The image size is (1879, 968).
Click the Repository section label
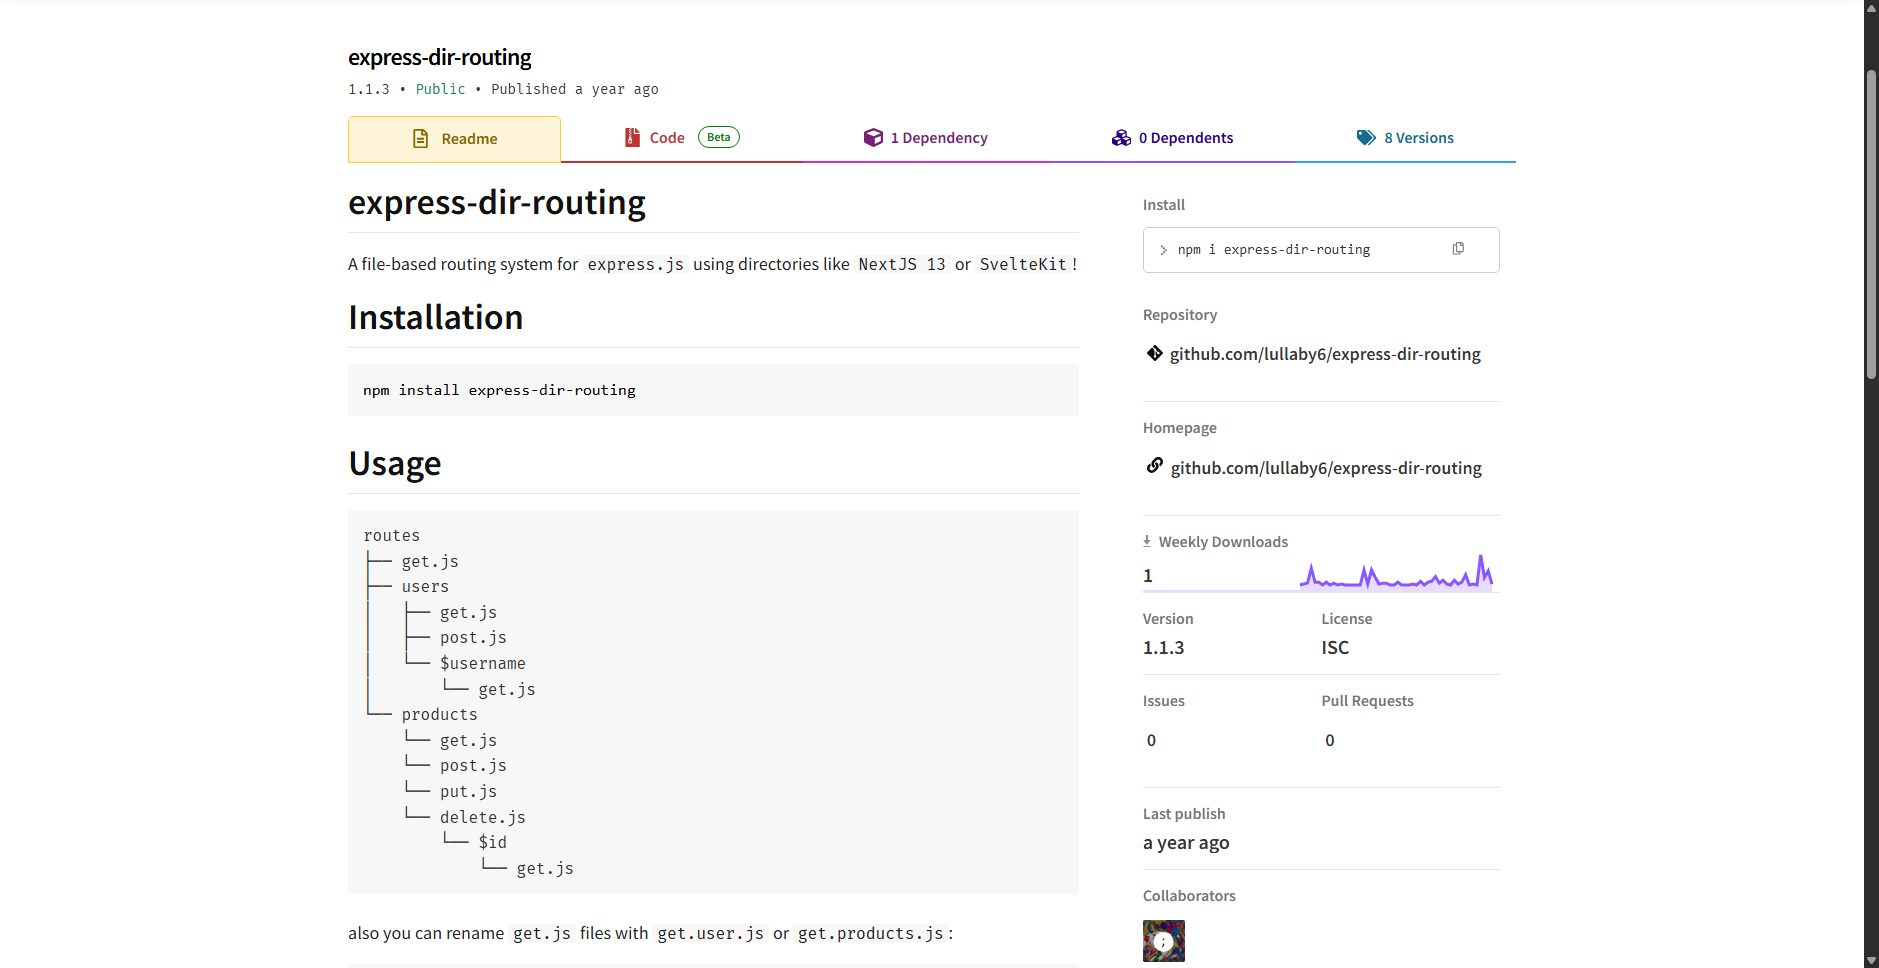1180,315
